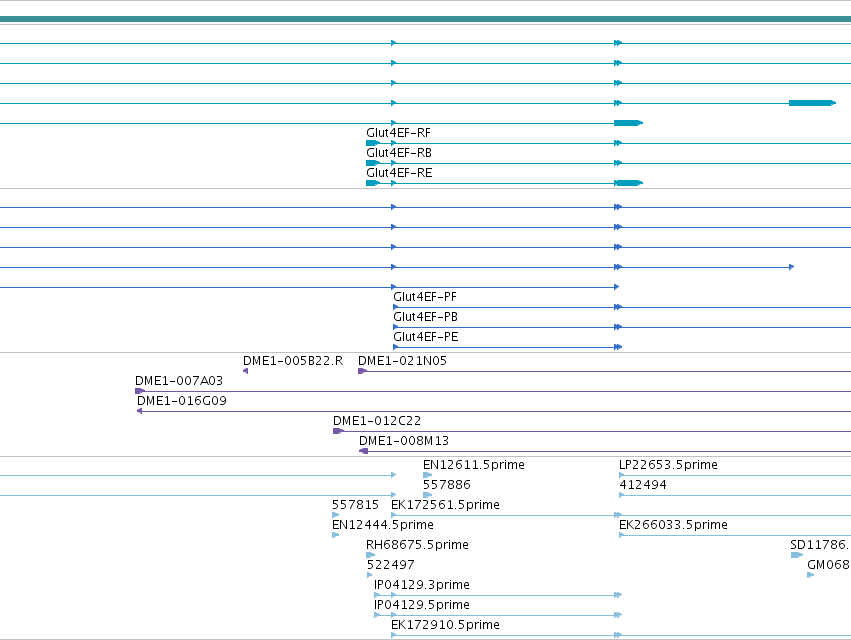
Task: Select the EK266033.5prime EST label
Action: point(673,525)
